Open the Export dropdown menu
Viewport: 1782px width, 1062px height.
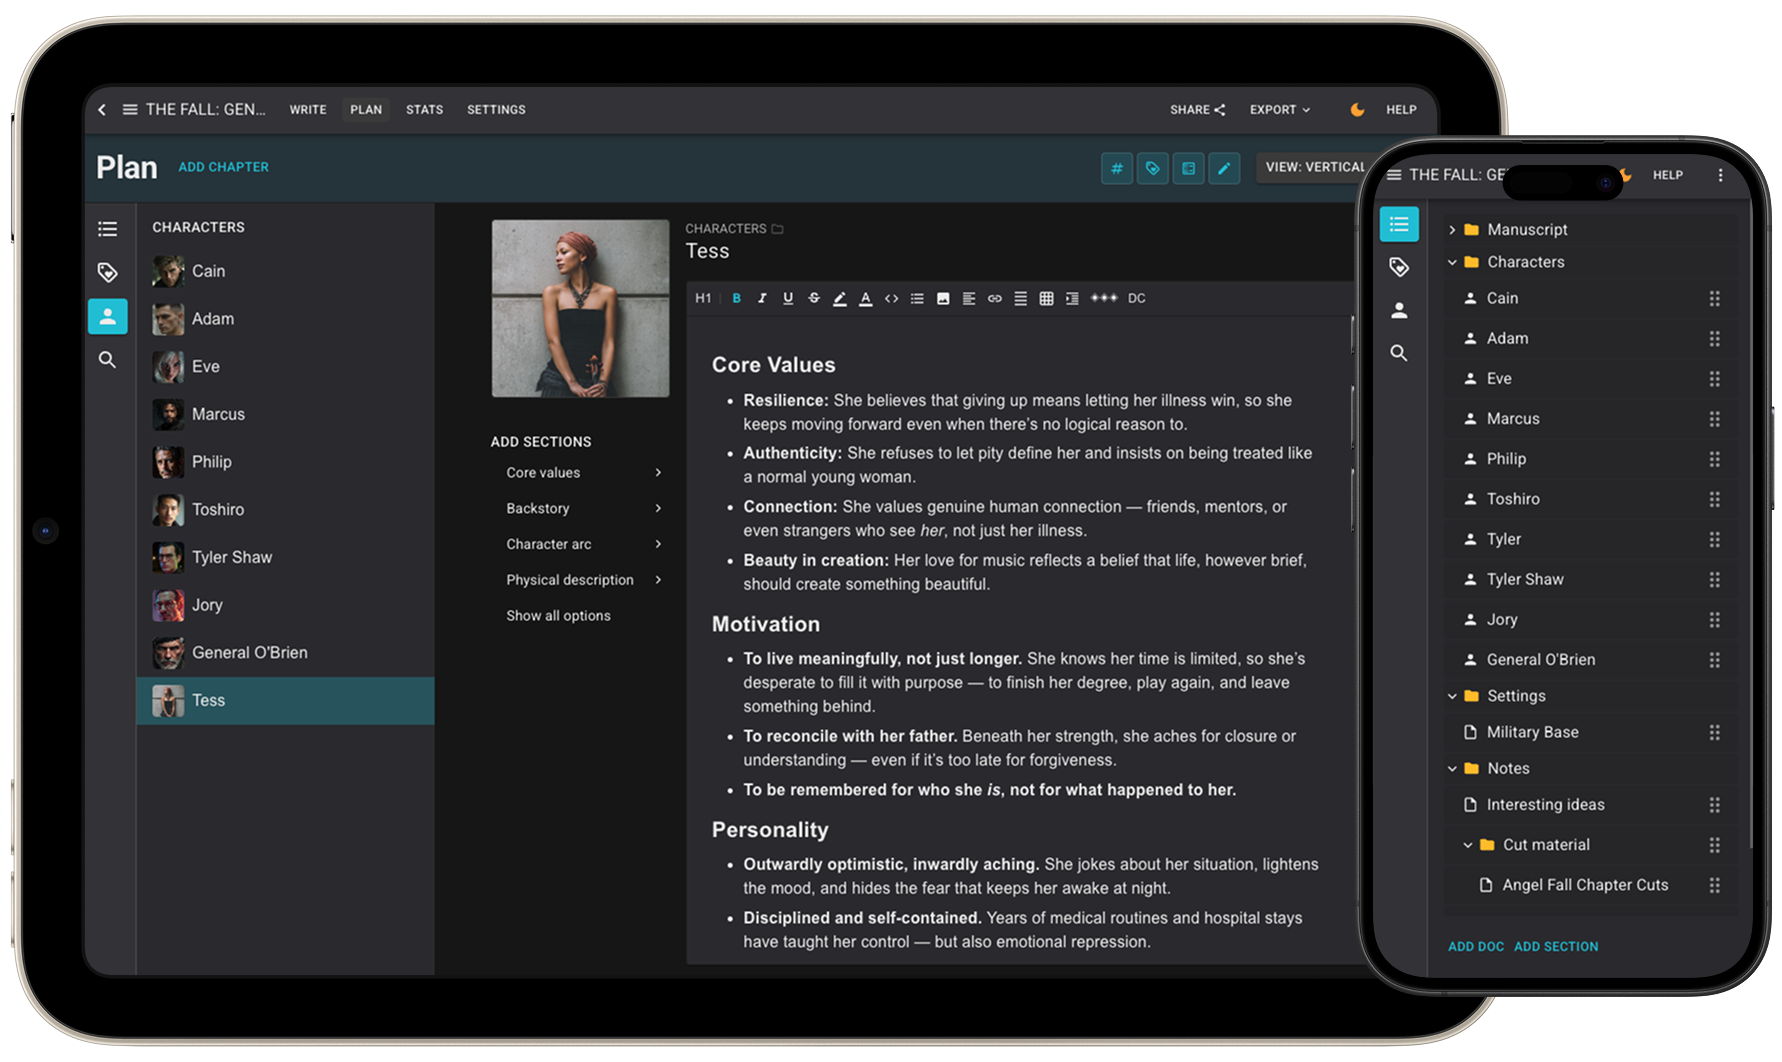[x=1279, y=110]
